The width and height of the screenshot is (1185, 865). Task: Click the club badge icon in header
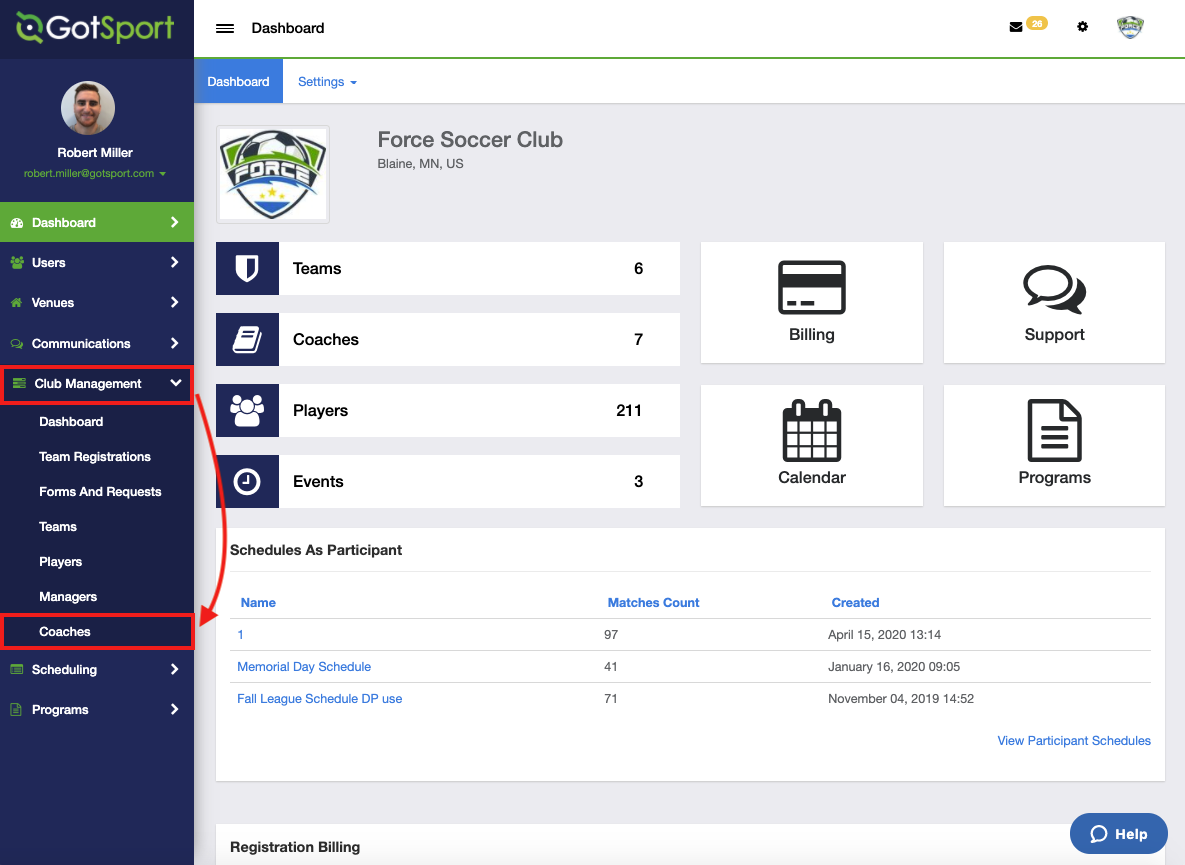(1130, 27)
